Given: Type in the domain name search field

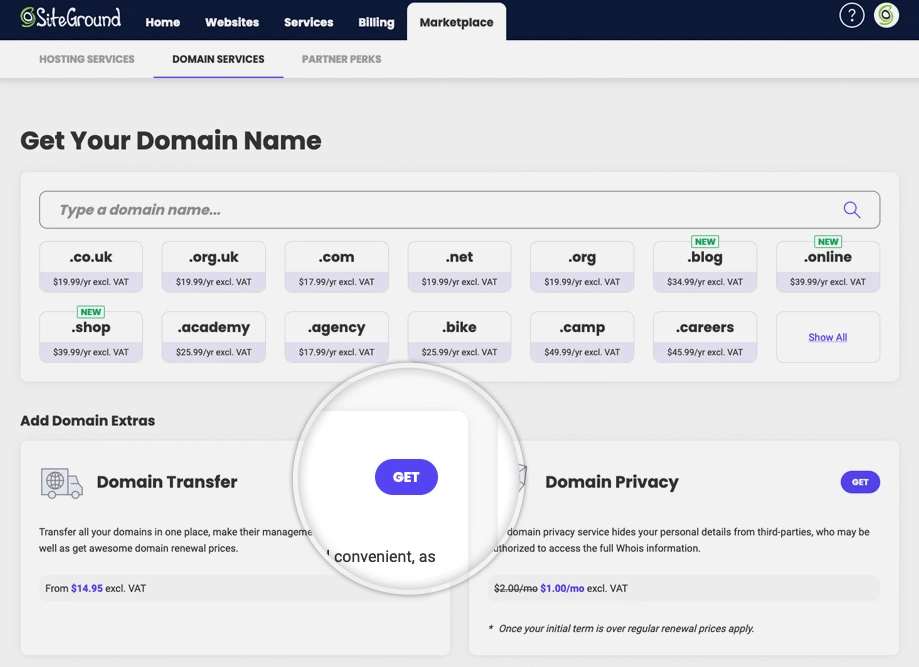Looking at the screenshot, I should [440, 210].
